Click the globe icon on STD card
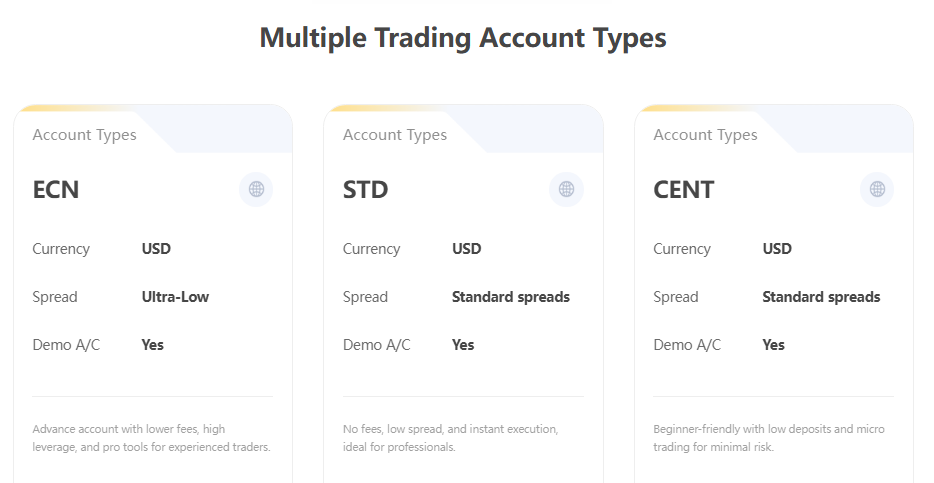The height and width of the screenshot is (483, 934). point(566,189)
